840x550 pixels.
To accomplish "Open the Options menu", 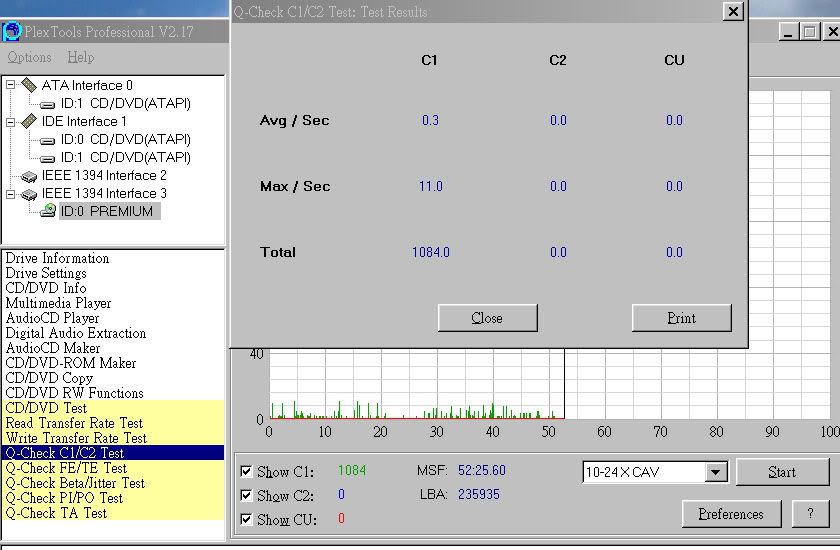I will pyautogui.click(x=29, y=57).
